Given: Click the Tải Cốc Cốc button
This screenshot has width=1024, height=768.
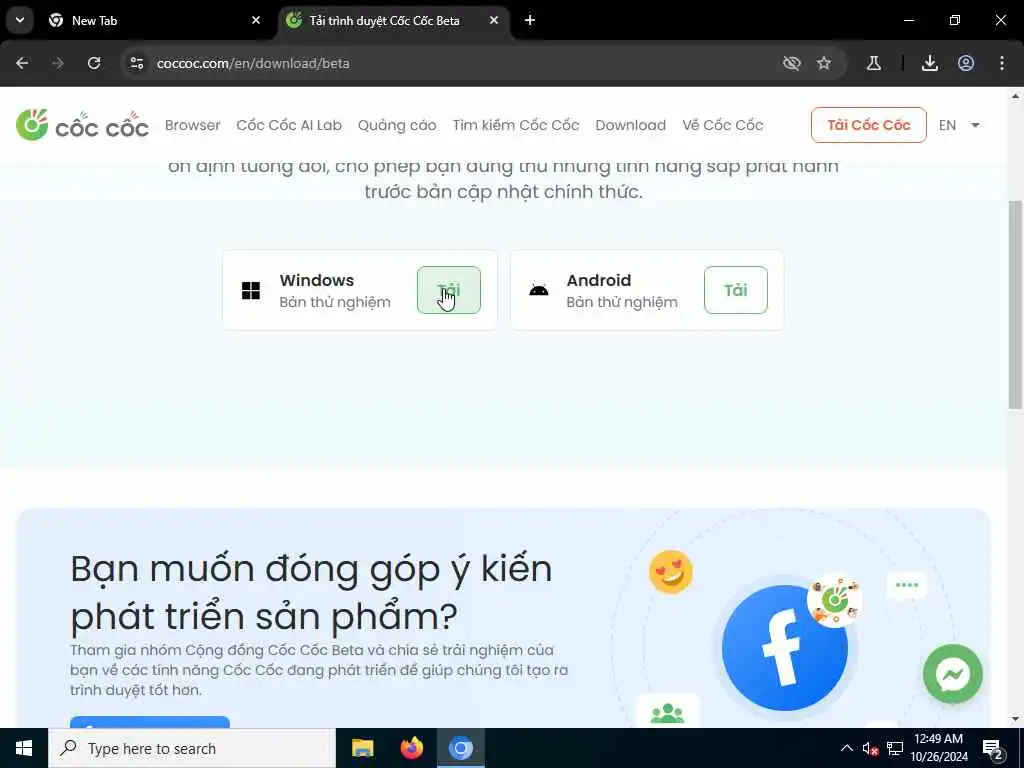Looking at the screenshot, I should point(869,125).
